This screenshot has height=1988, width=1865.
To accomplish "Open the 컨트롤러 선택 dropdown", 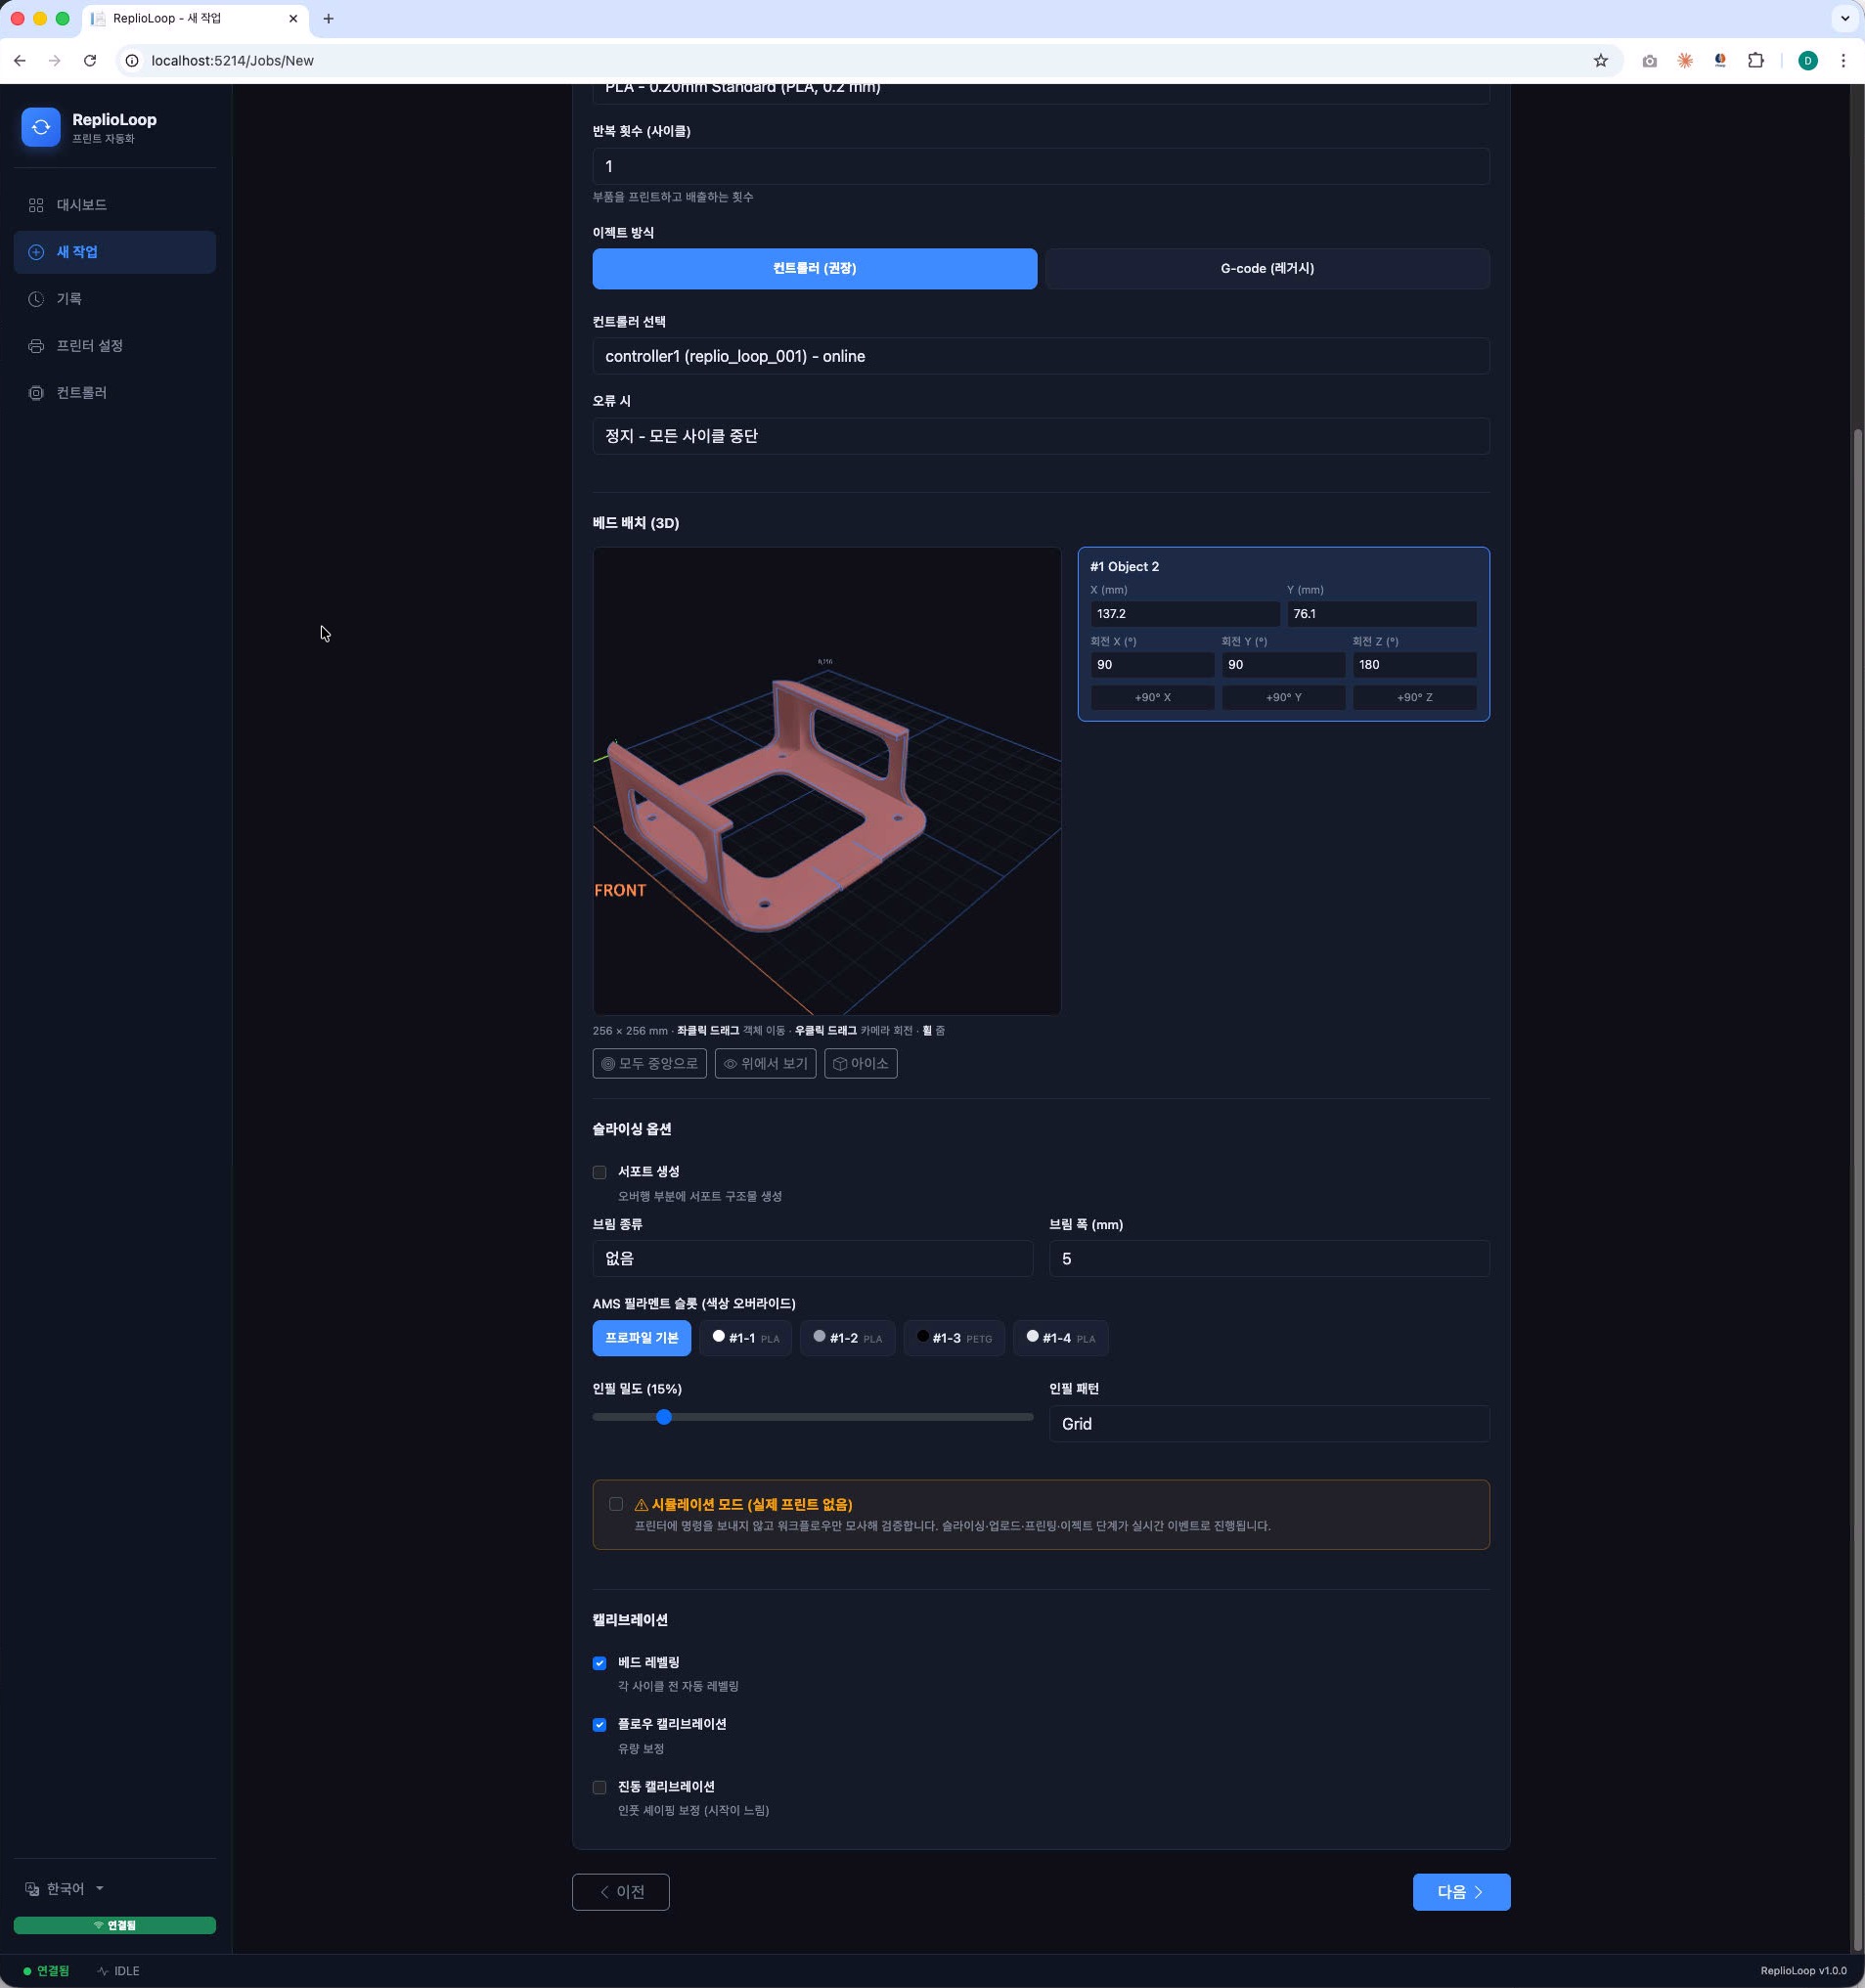I will pyautogui.click(x=1041, y=357).
